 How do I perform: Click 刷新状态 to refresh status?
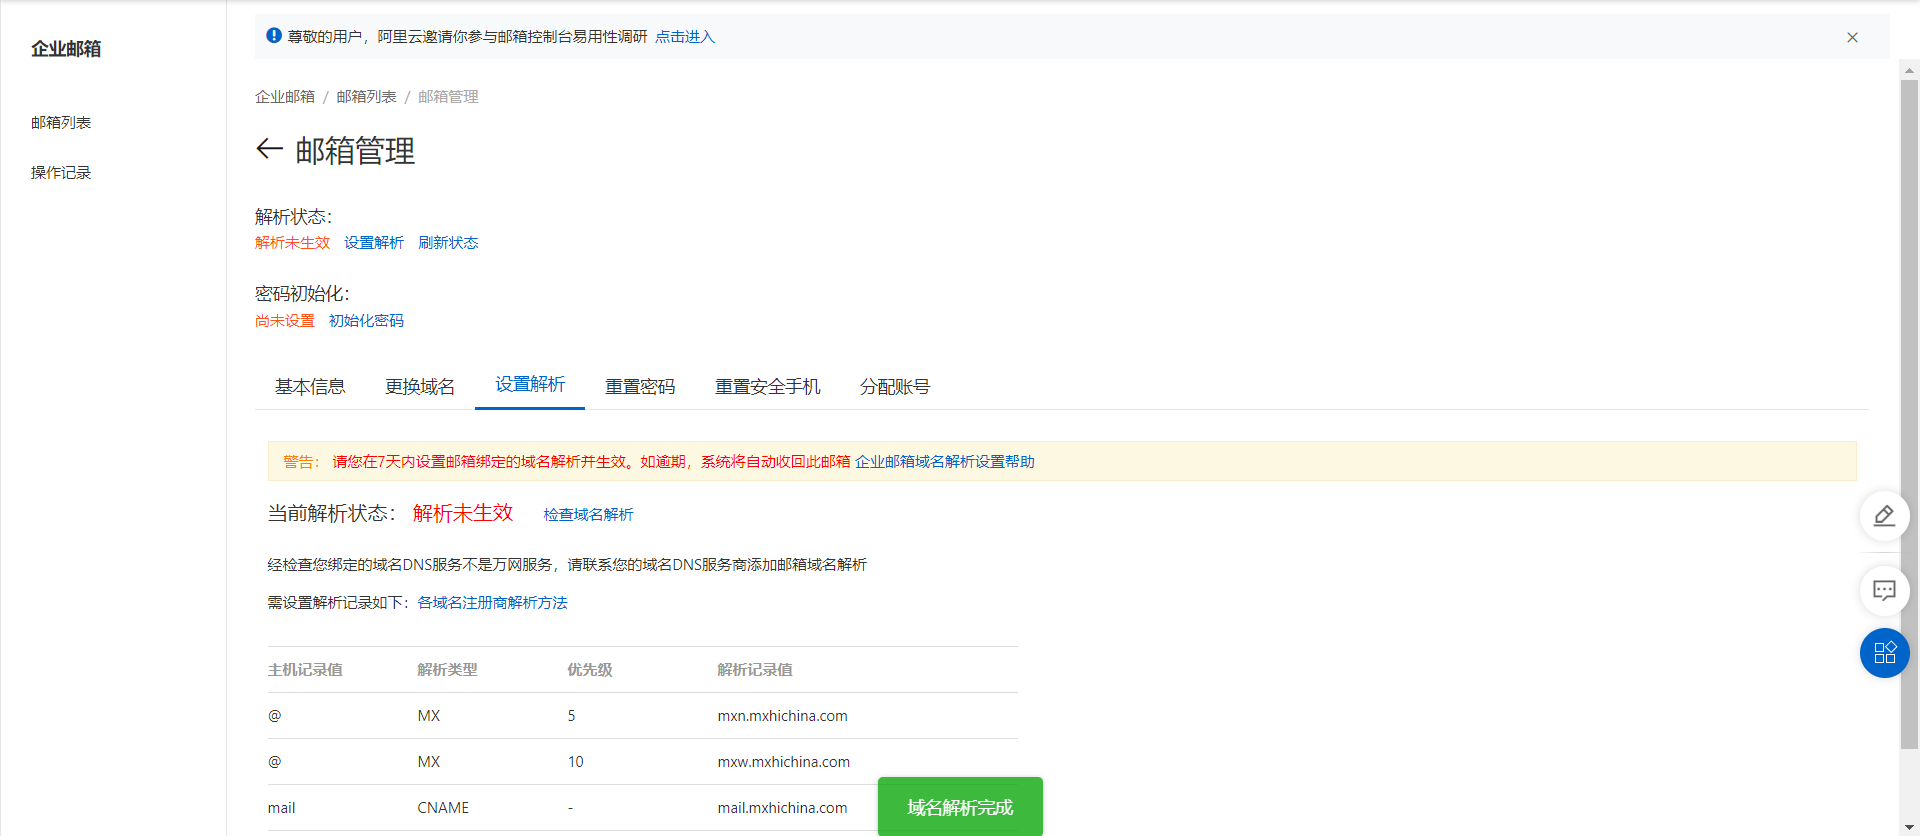click(x=448, y=243)
